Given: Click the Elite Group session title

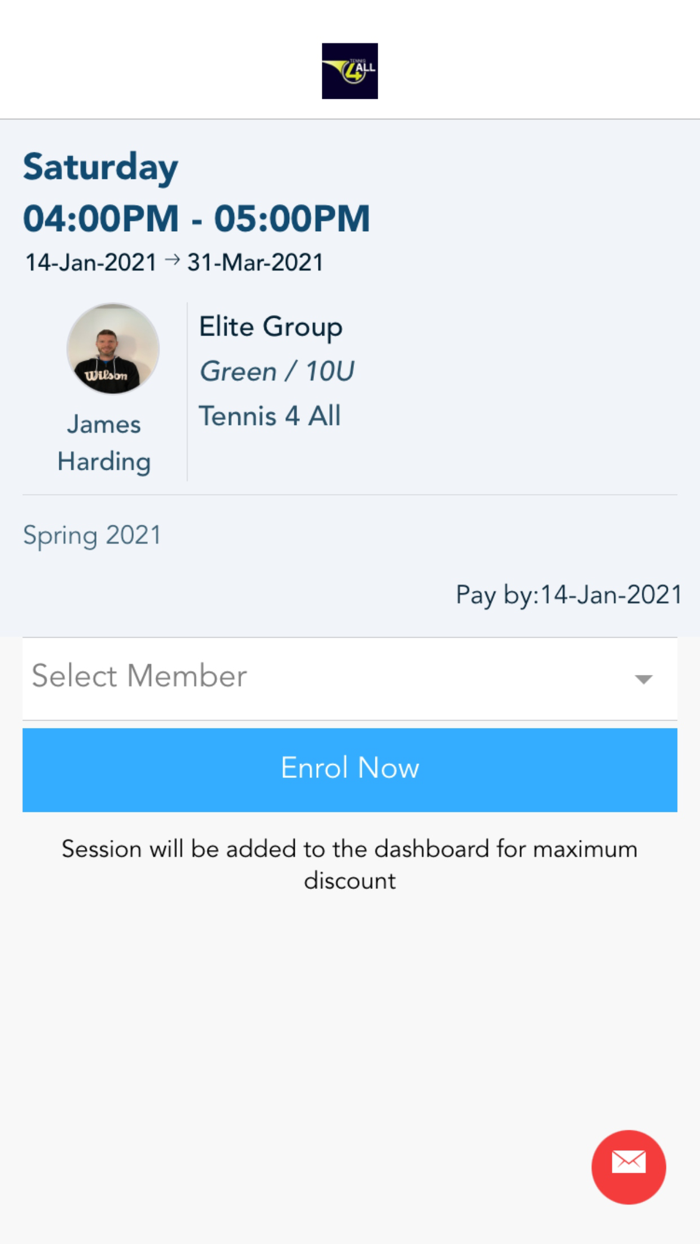Looking at the screenshot, I should click(271, 326).
